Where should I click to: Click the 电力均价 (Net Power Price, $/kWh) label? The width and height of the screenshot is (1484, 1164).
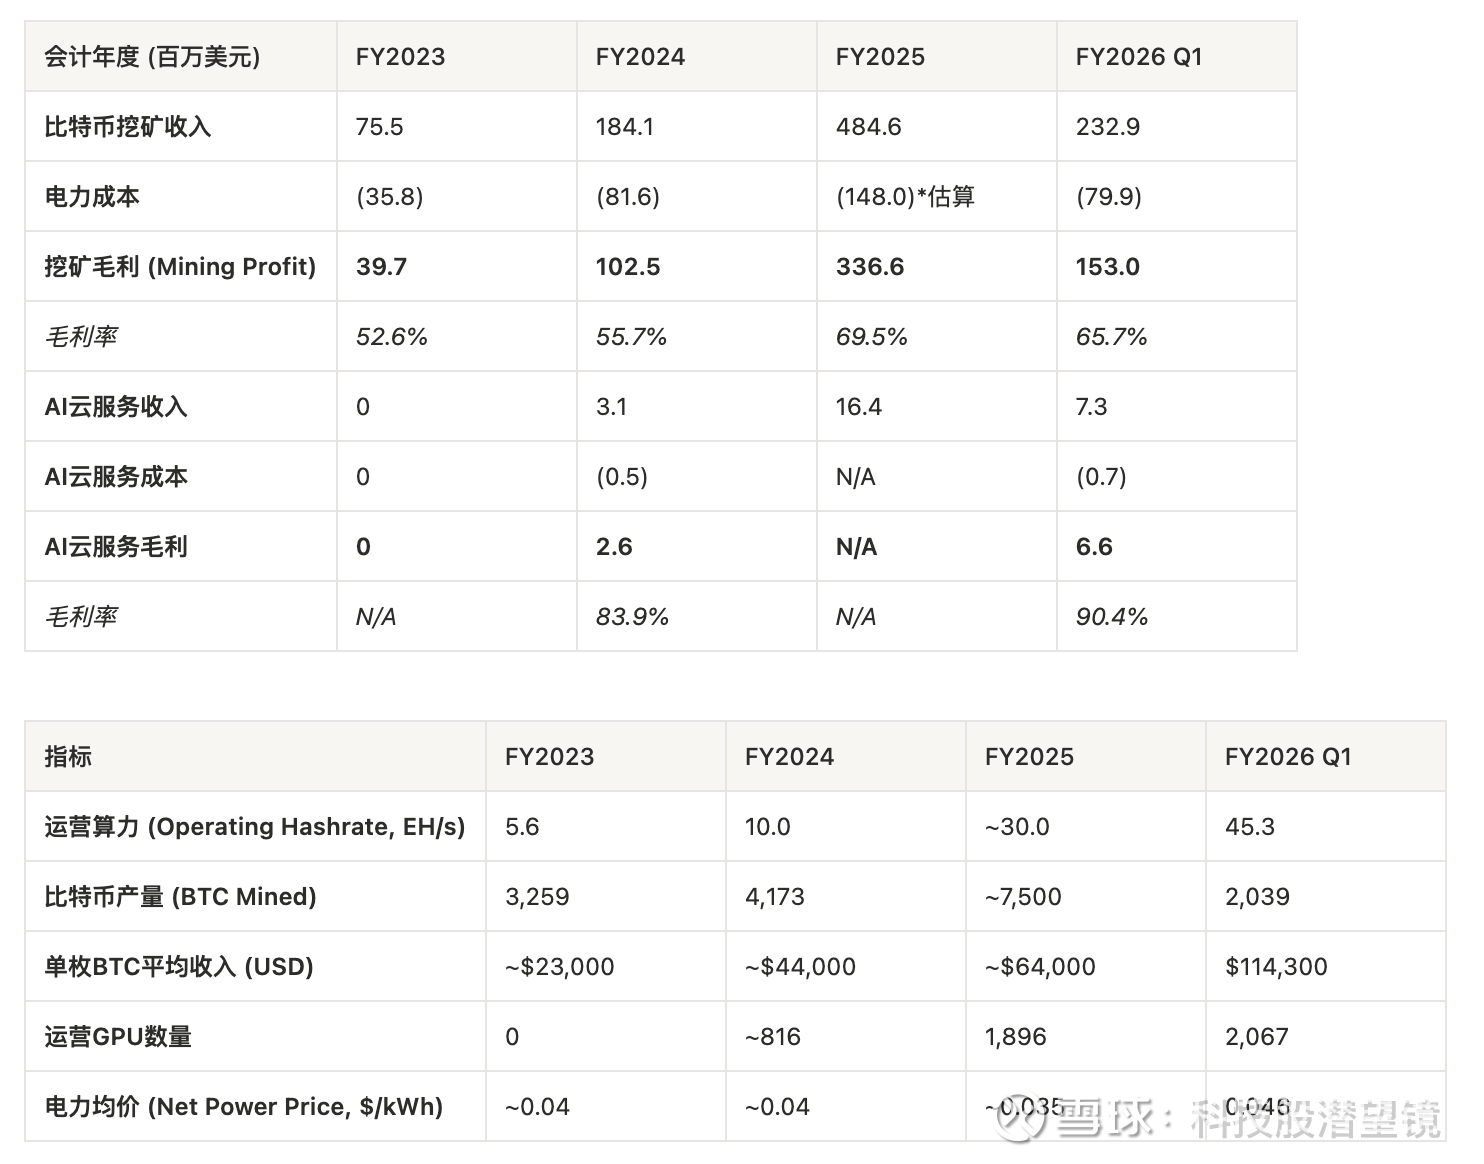point(243,1107)
